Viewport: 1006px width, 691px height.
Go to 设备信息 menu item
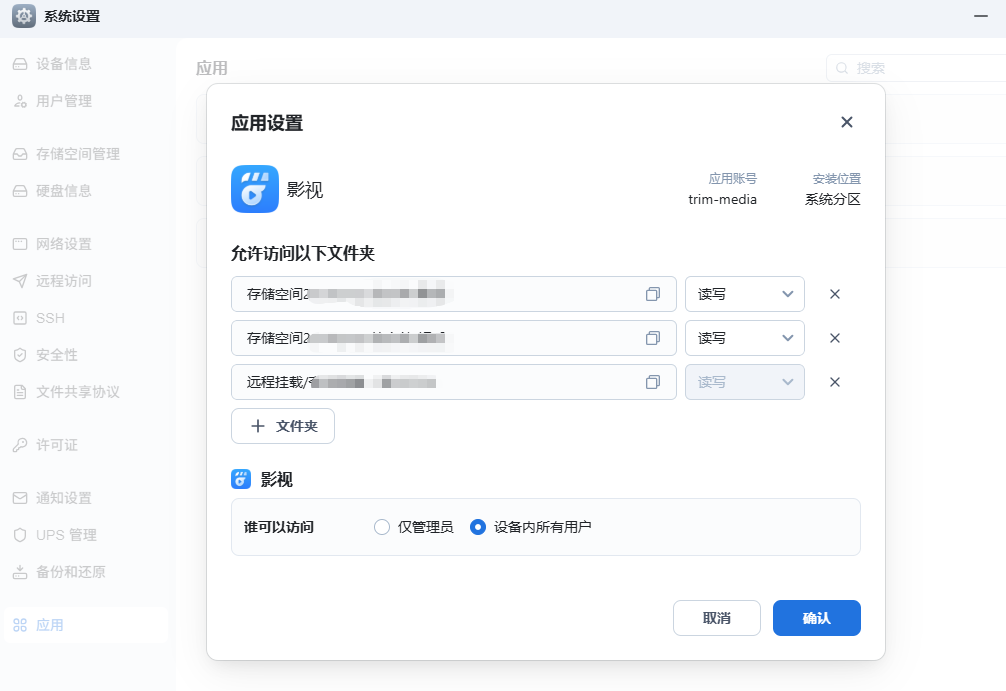point(64,64)
